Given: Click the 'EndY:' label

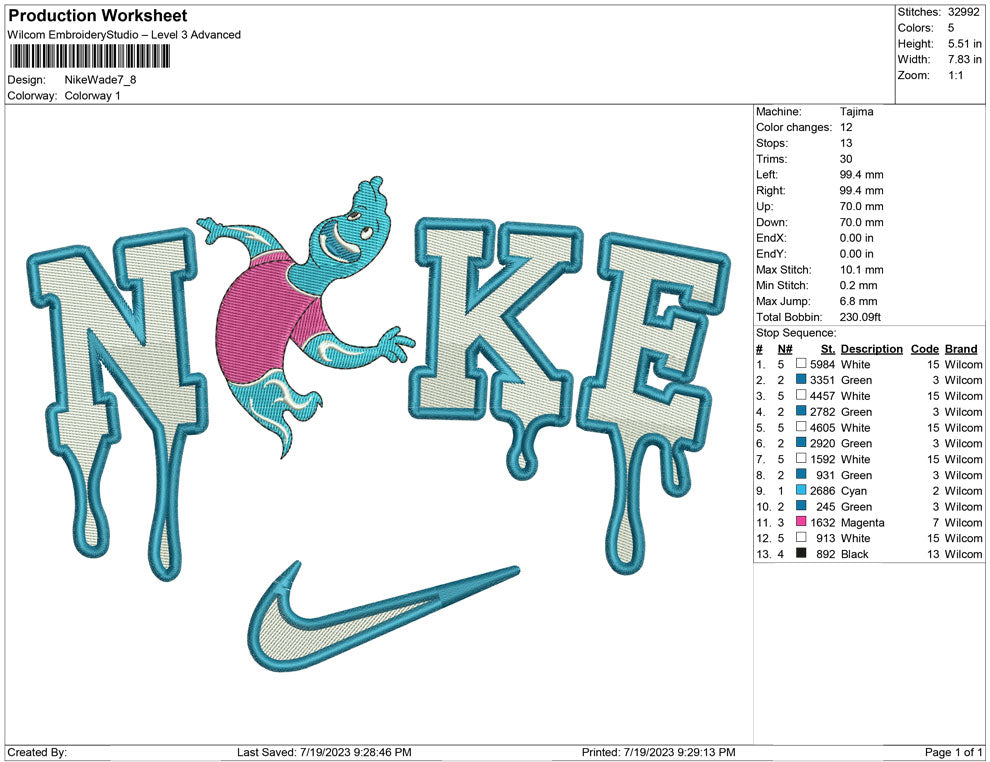Looking at the screenshot, I should click(x=771, y=253).
